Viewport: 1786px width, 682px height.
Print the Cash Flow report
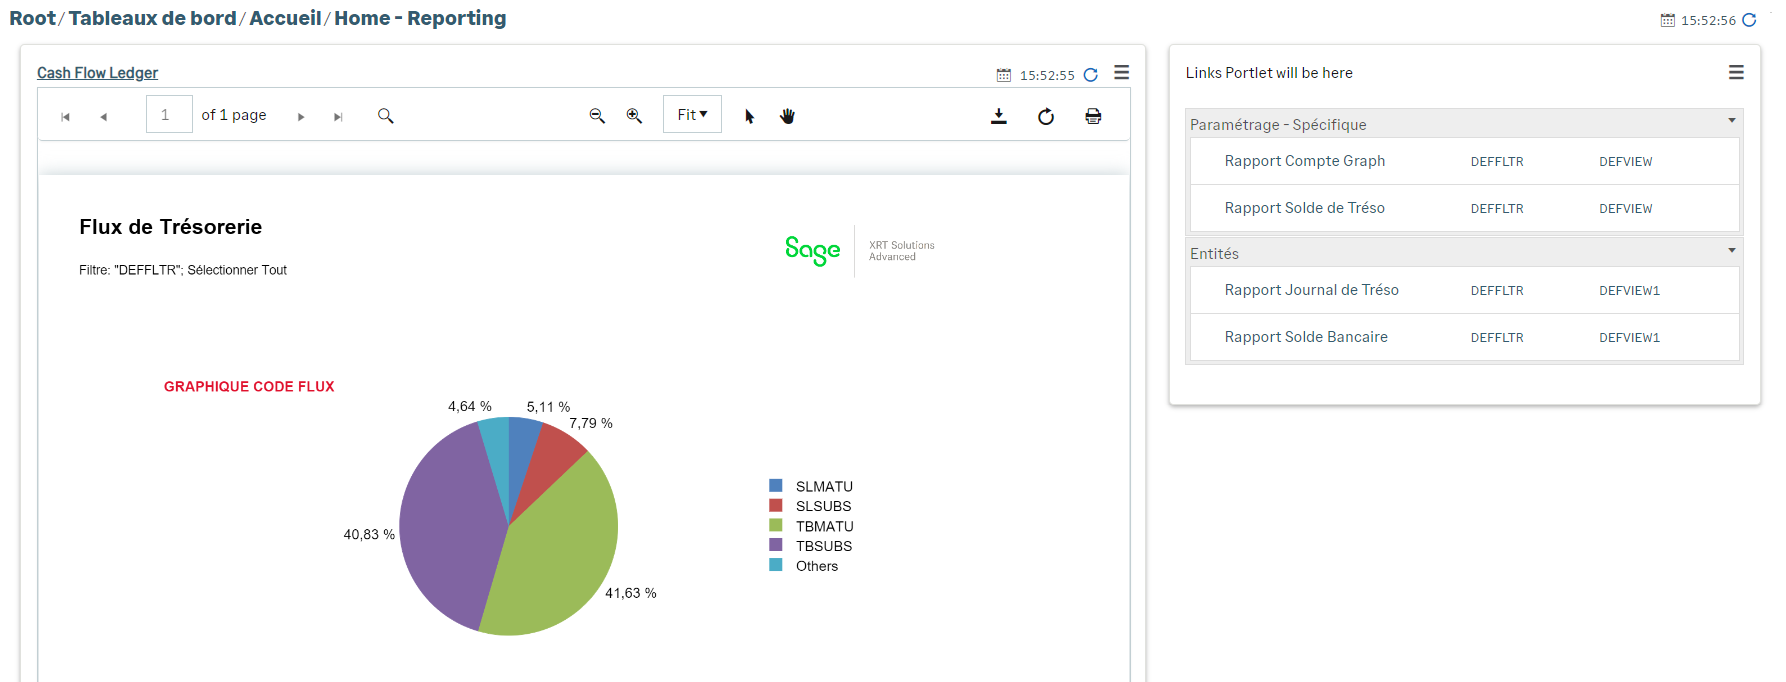click(x=1093, y=116)
